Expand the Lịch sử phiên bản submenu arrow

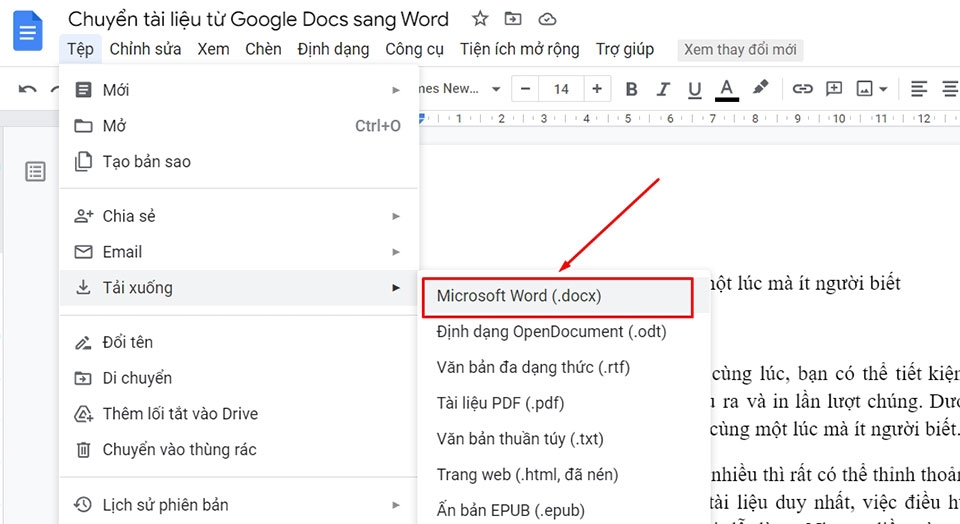click(396, 505)
